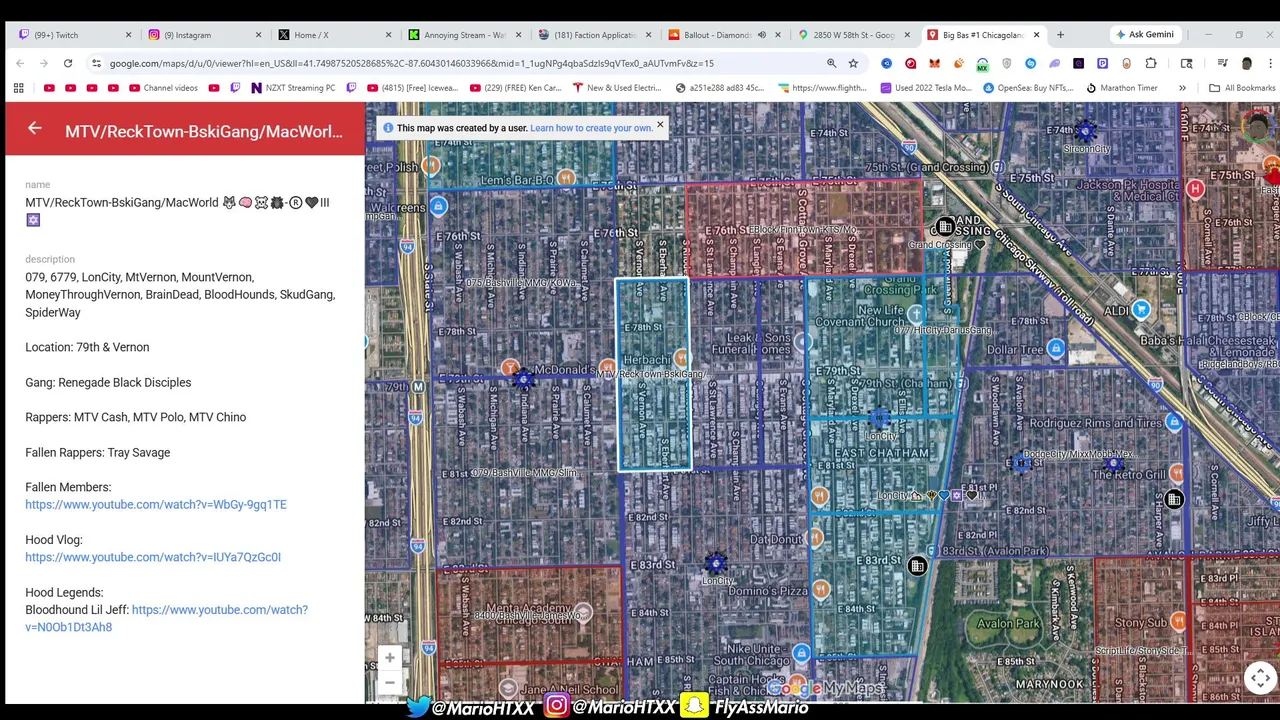The height and width of the screenshot is (720, 1280).
Task: Click the Nike Unite South Chicago pin
Action: tap(801, 653)
